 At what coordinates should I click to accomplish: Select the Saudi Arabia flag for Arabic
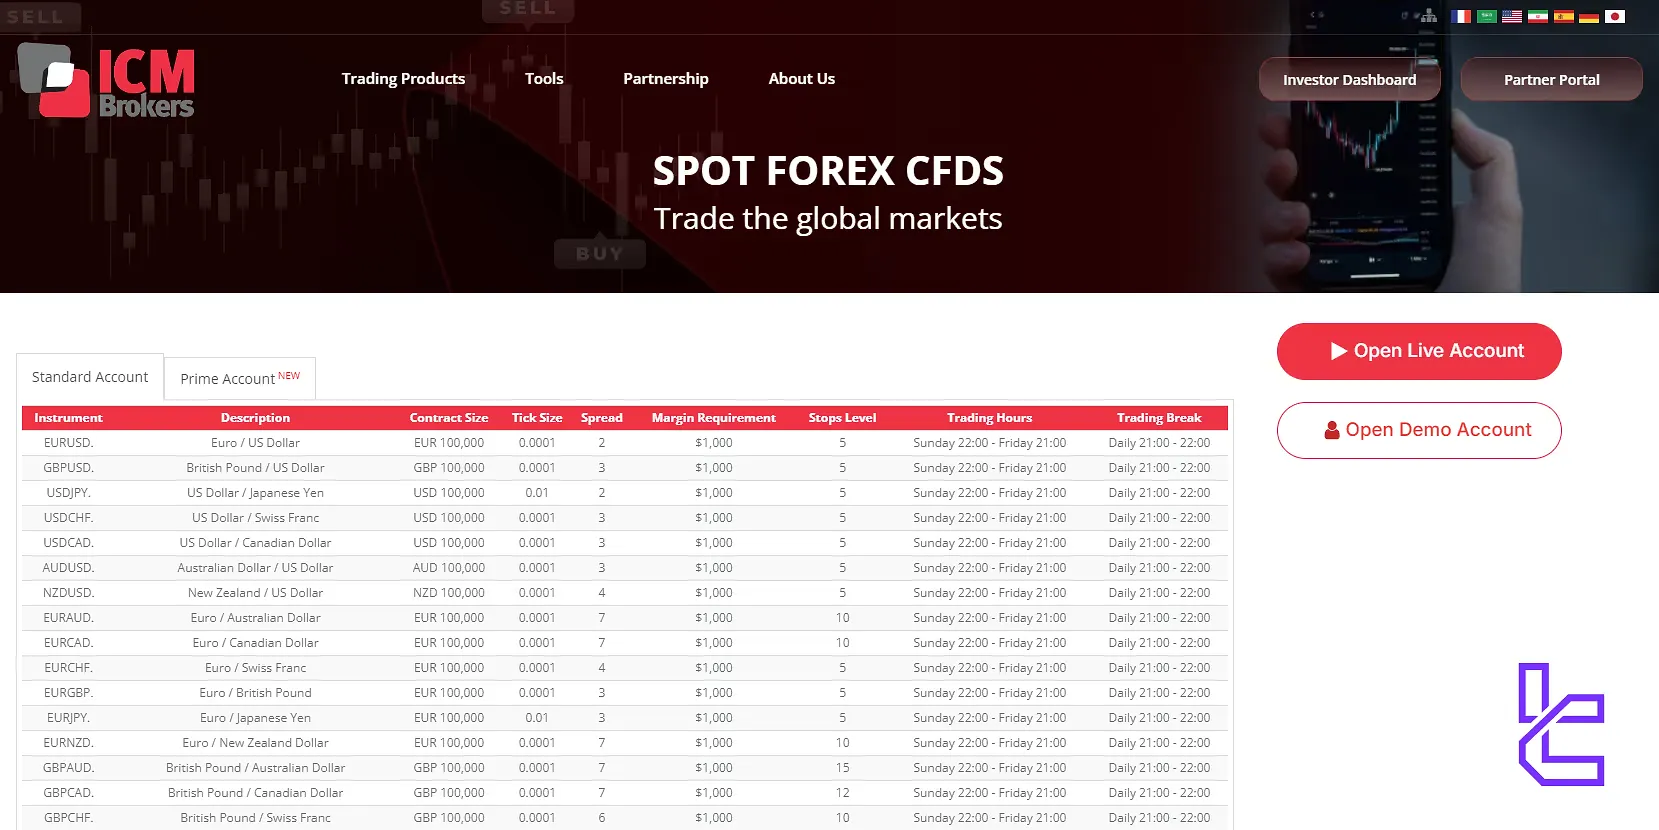coord(1487,16)
